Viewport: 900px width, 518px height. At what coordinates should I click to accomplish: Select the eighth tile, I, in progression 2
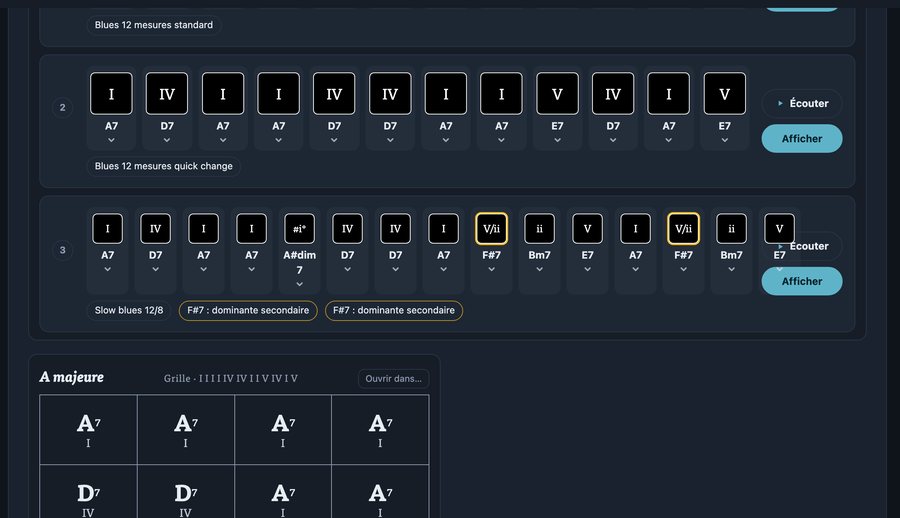[x=502, y=94]
